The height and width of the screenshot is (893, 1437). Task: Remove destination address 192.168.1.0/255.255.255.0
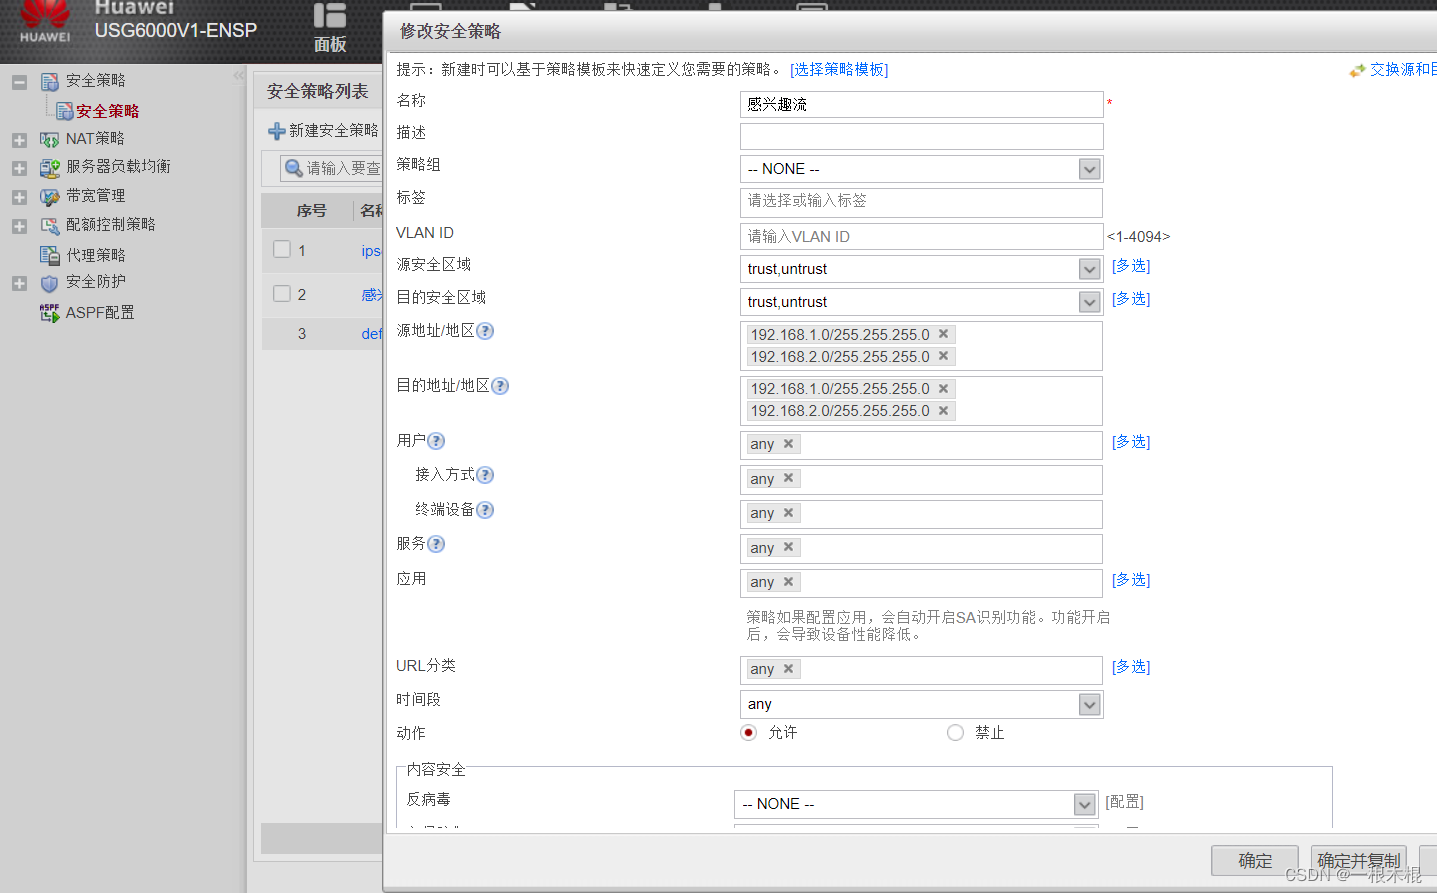pos(943,388)
